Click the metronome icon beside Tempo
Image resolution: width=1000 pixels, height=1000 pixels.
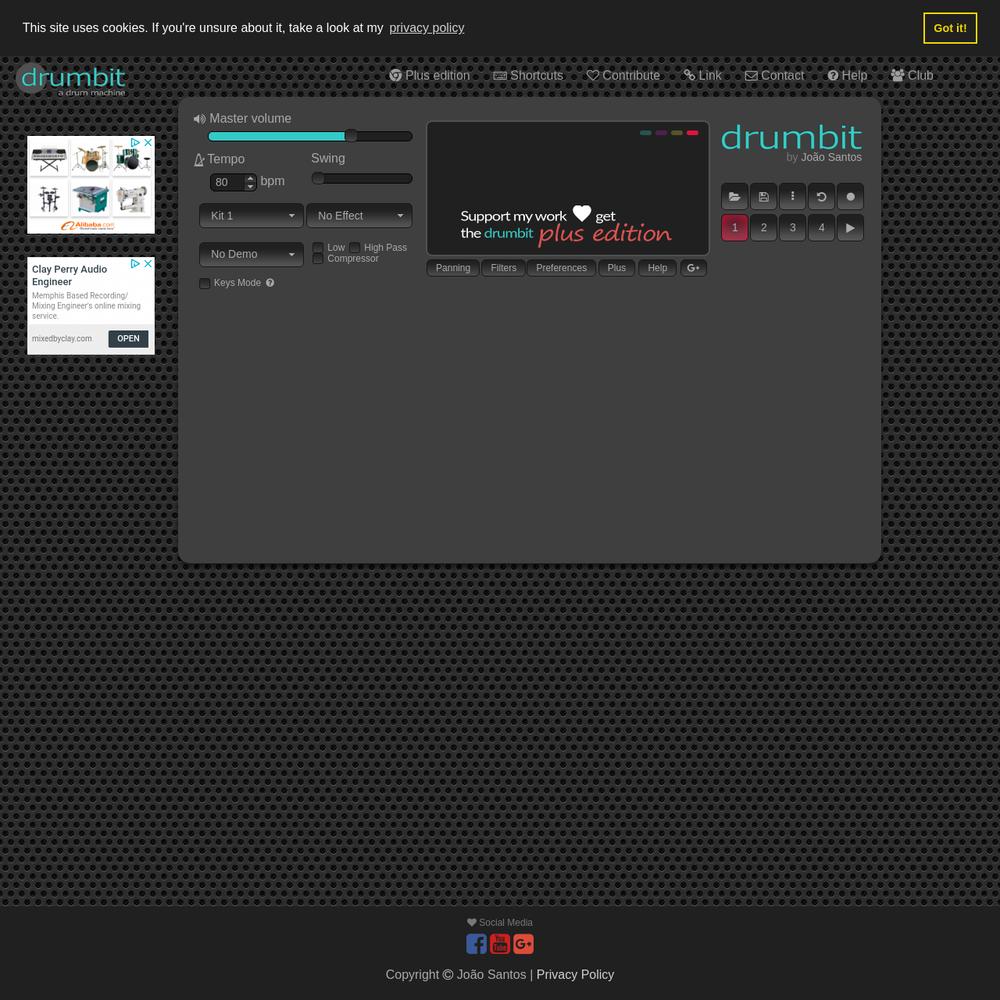[199, 160]
